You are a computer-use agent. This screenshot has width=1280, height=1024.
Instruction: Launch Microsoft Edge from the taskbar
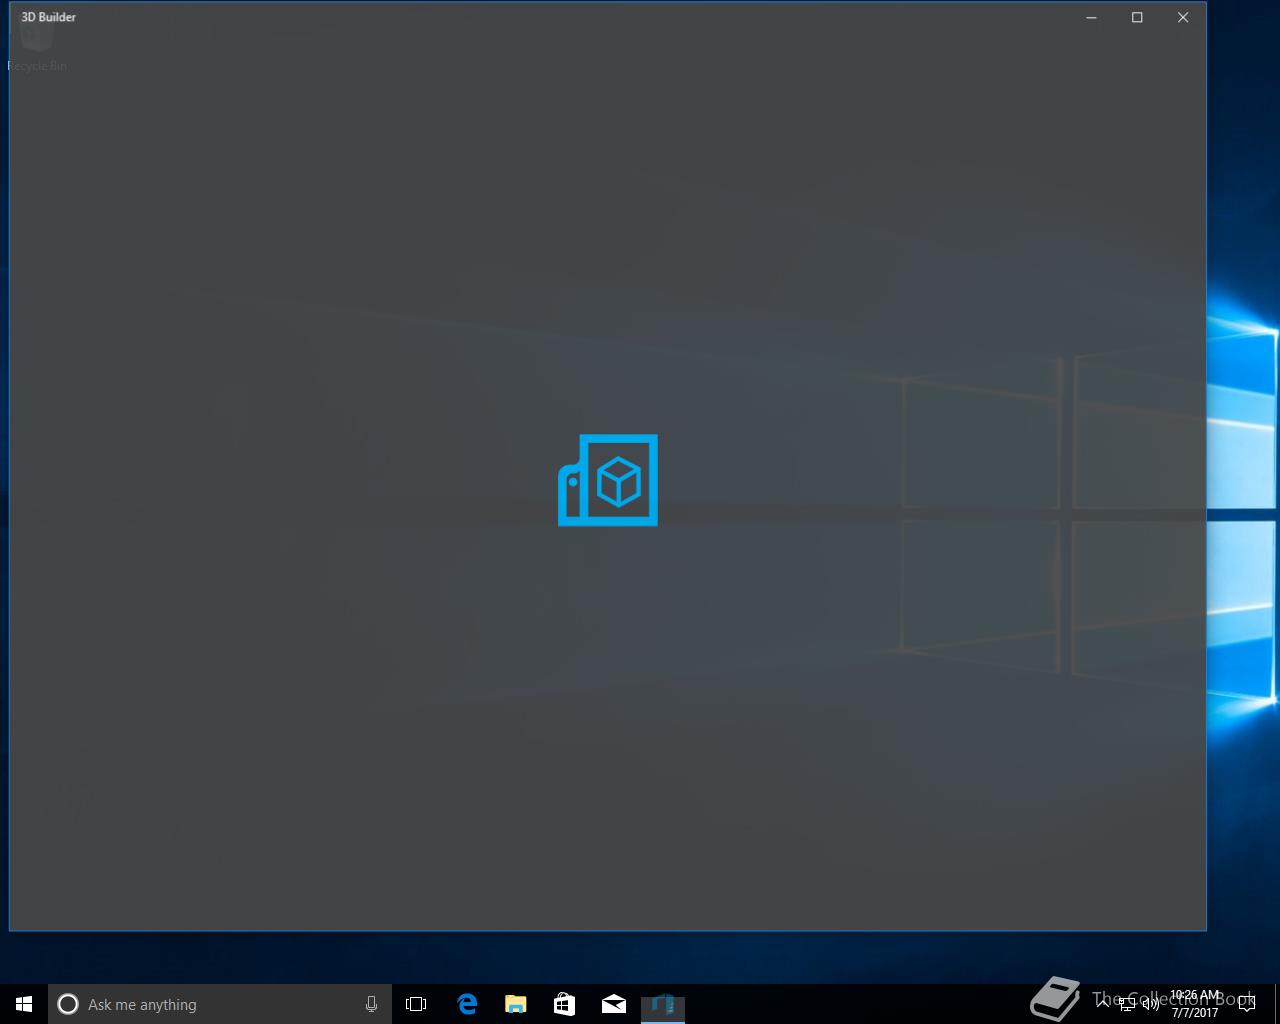click(x=466, y=1004)
